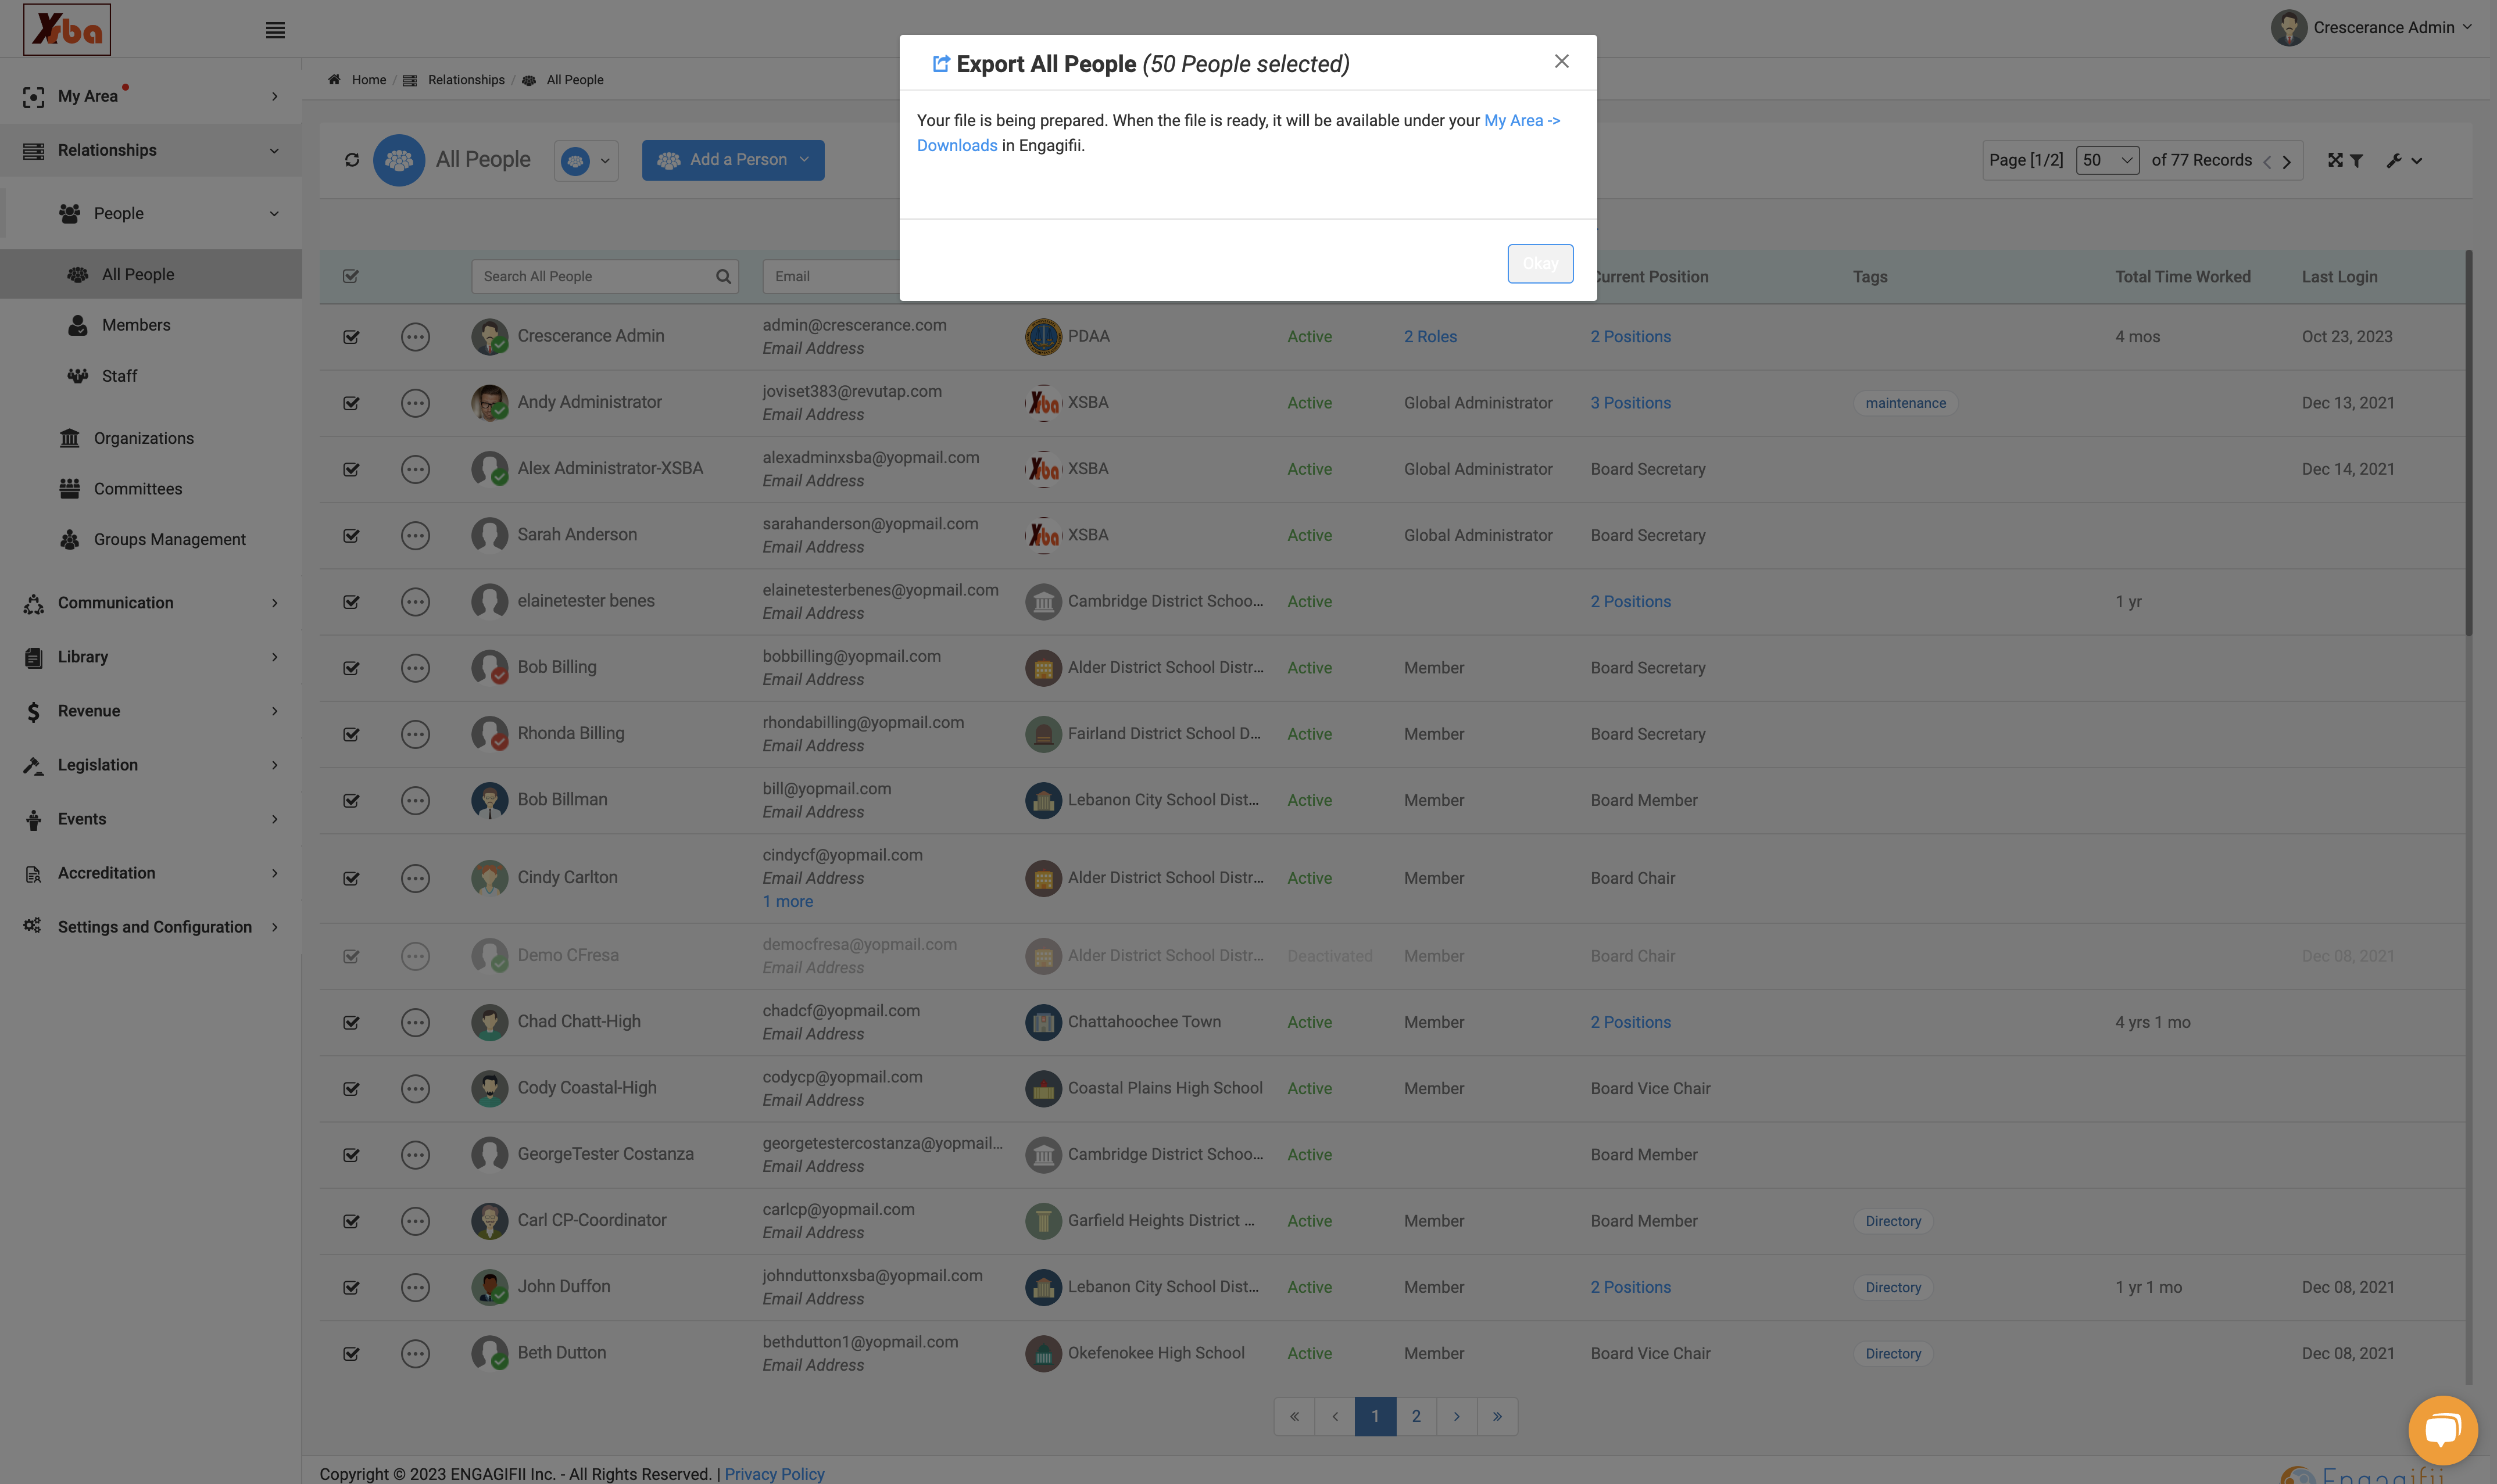Click the refresh icon beside All People
The height and width of the screenshot is (1484, 2497).
click(352, 160)
